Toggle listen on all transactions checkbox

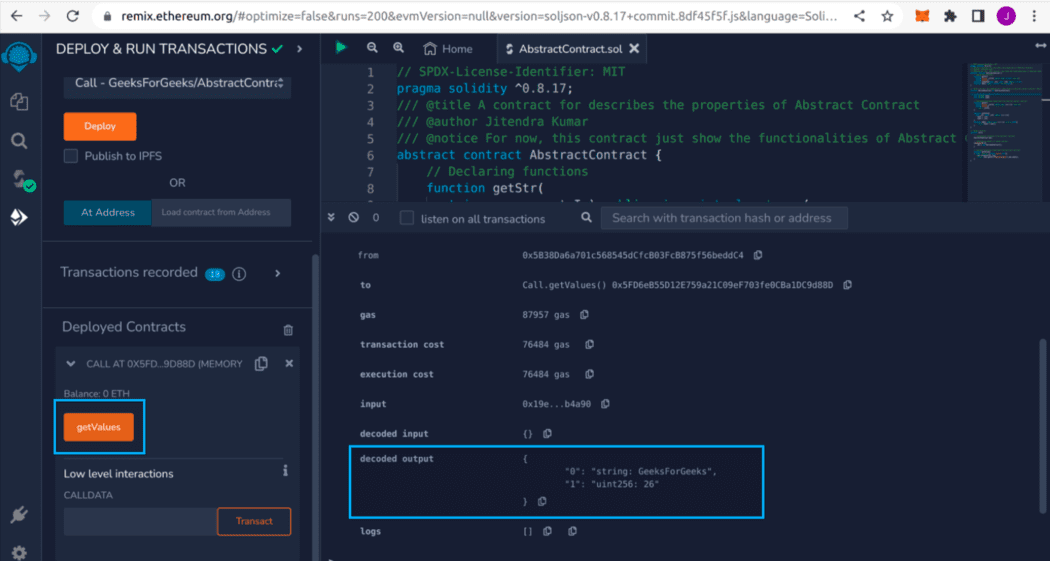407,218
